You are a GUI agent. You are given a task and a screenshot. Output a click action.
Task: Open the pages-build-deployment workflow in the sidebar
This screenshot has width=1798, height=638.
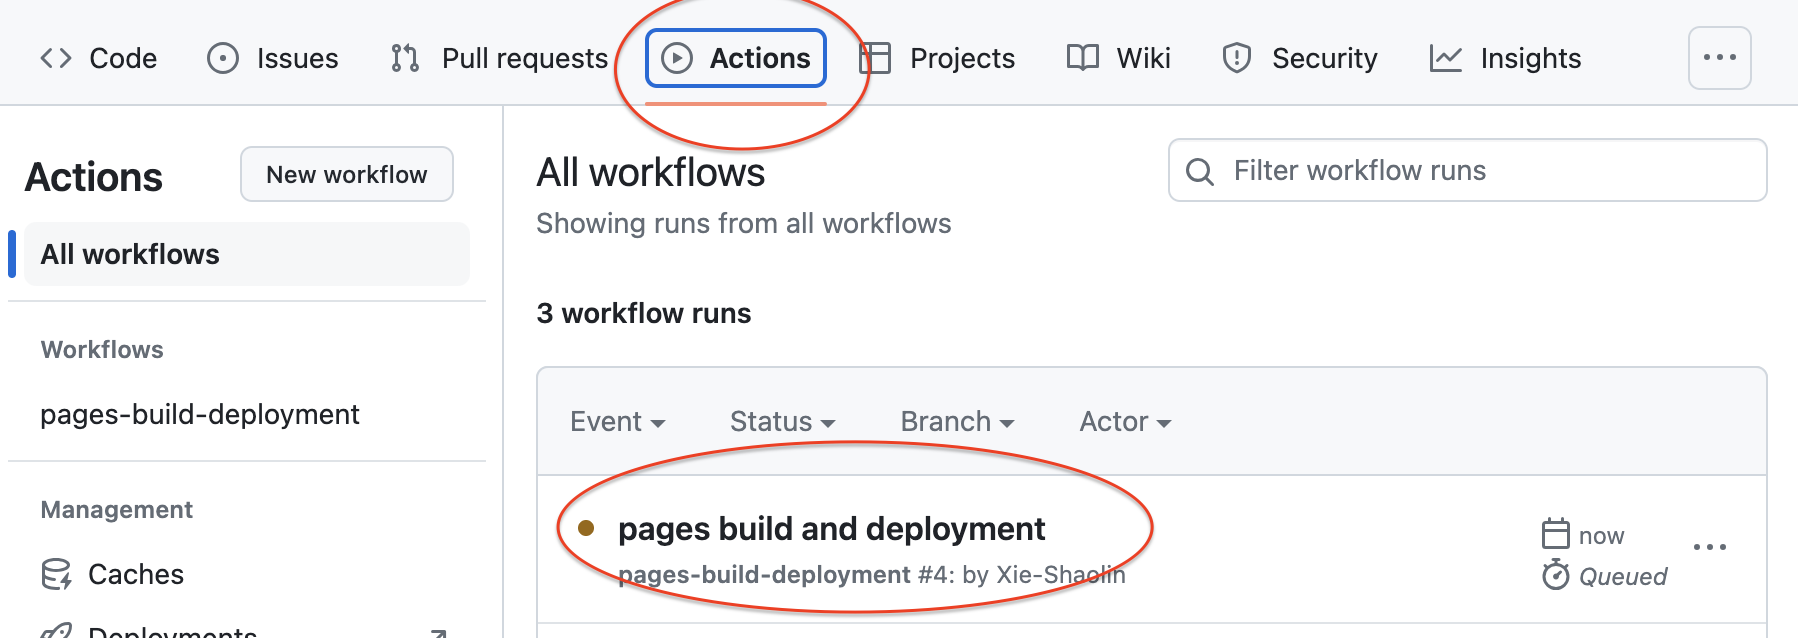click(x=200, y=414)
